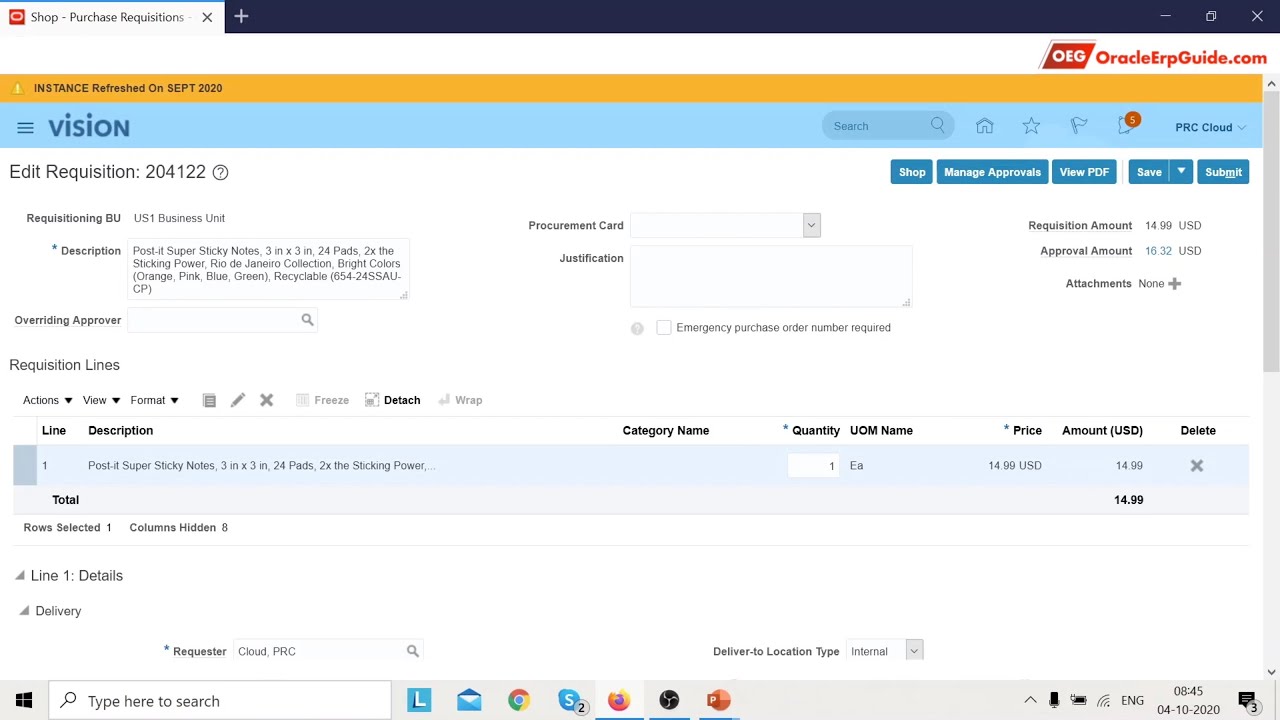Screen dimensions: 1280x720
Task: Open PRC Cloud user menu
Action: pyautogui.click(x=1210, y=127)
